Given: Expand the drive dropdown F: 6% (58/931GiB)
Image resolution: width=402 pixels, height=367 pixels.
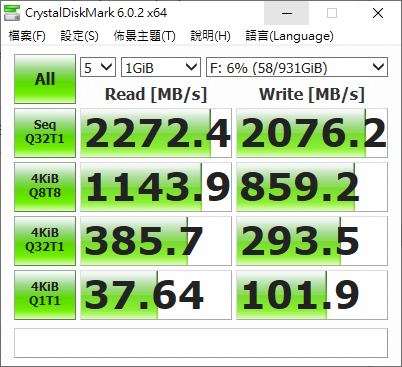Looking at the screenshot, I should 297,67.
